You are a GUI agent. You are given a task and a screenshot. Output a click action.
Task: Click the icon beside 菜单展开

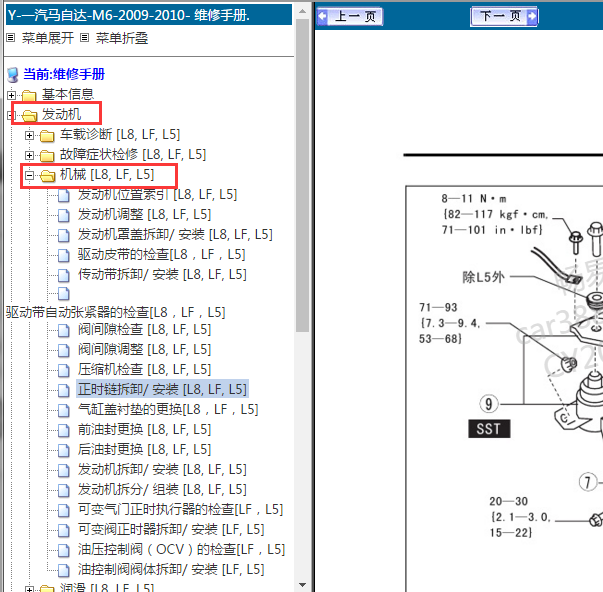point(11,38)
